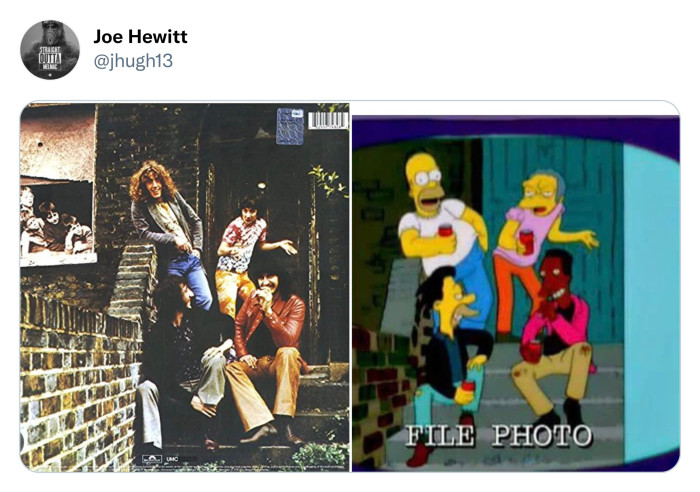Viewport: 700px width, 492px height.
Task: Open the @jhugh13 handle link
Action: pyautogui.click(x=133, y=61)
